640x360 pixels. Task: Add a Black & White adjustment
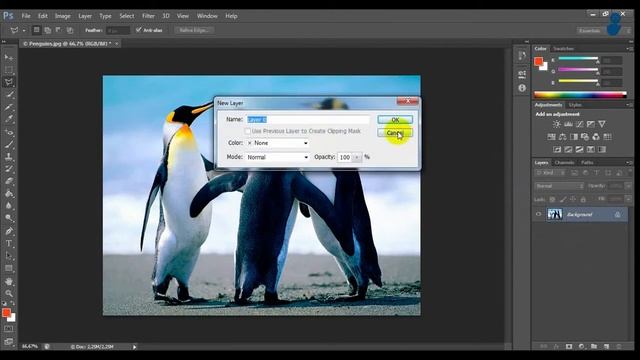[x=574, y=137]
